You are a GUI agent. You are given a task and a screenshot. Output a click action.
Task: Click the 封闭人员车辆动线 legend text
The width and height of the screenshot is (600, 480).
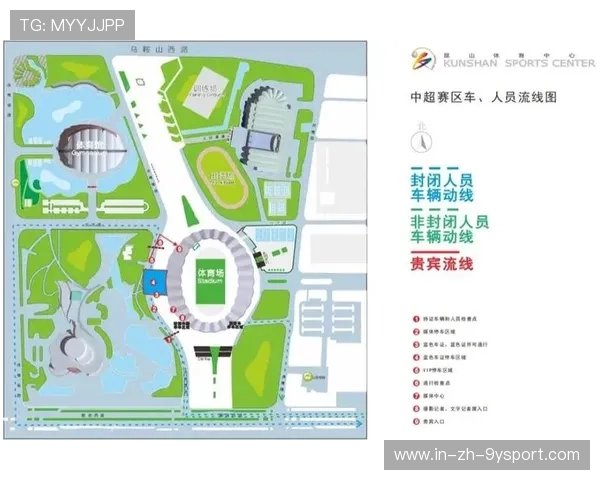pyautogui.click(x=442, y=188)
